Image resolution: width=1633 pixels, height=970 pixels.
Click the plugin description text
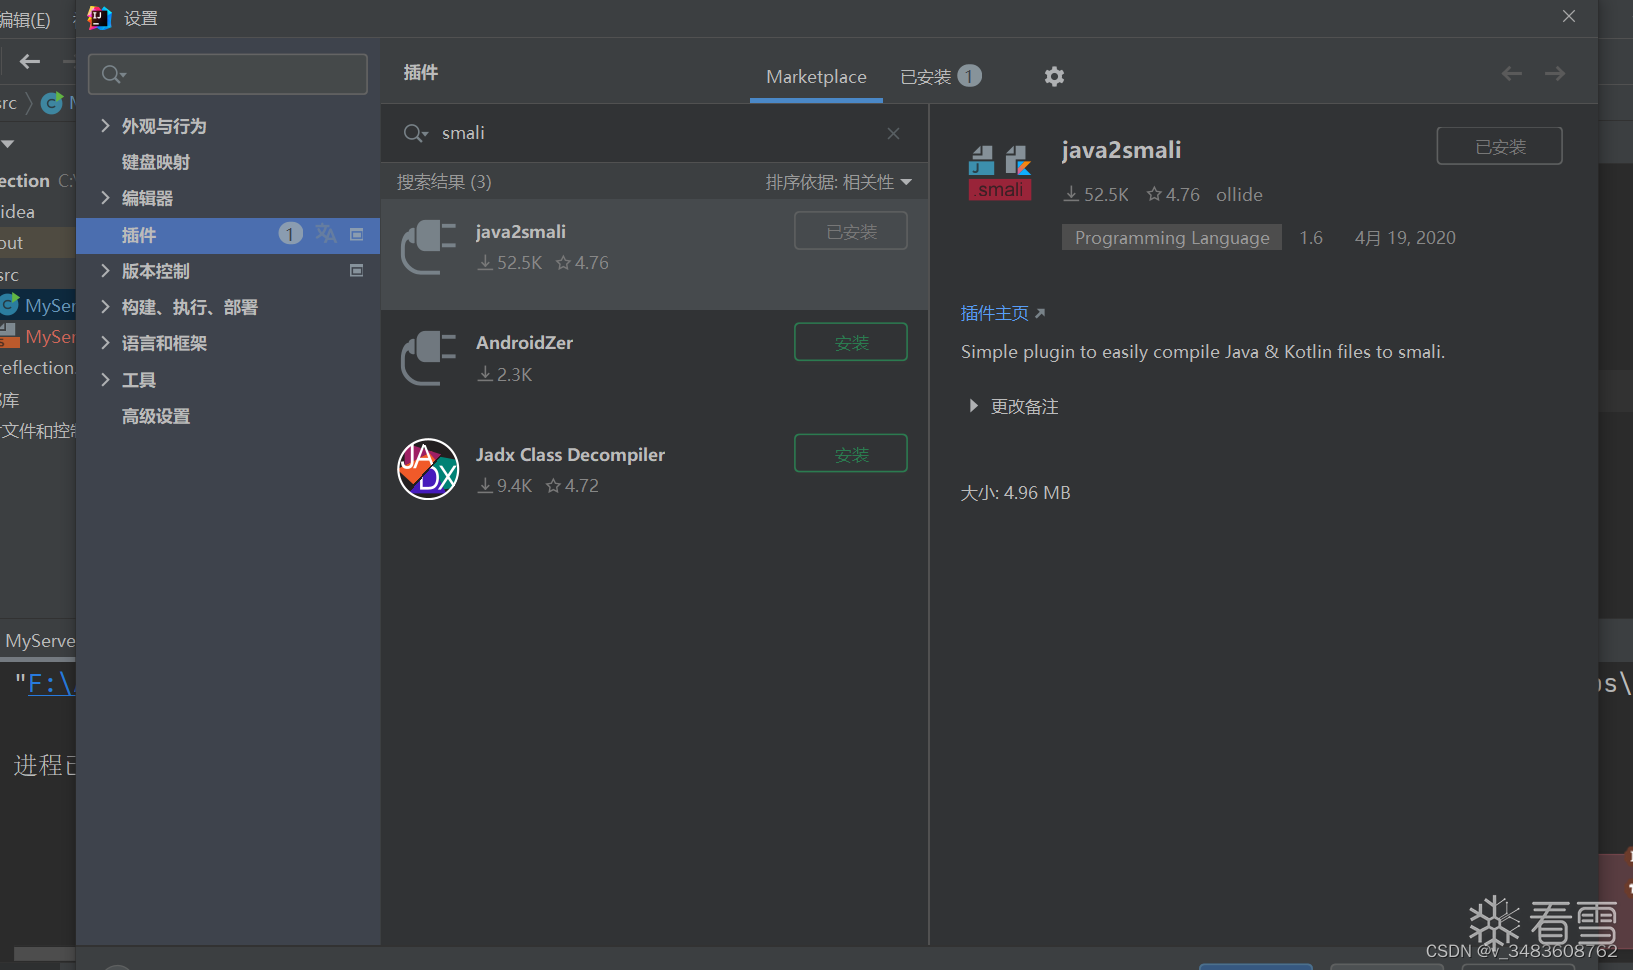coord(1203,352)
